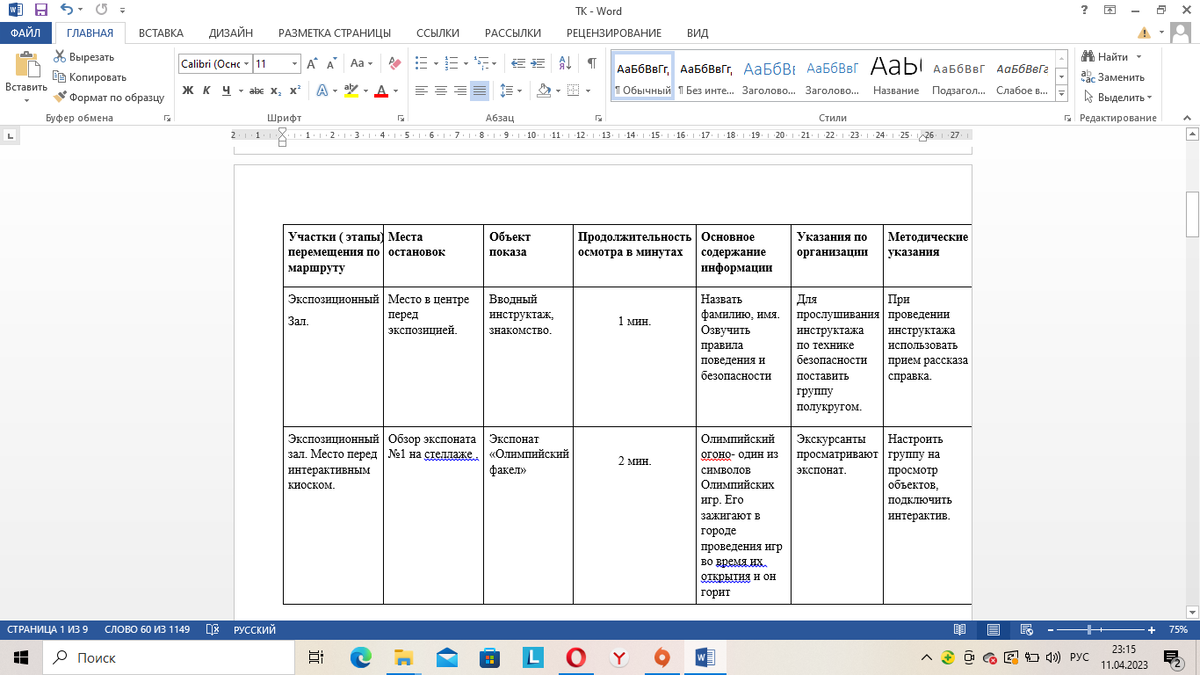Switch to read mode view
The height and width of the screenshot is (675, 1200).
[960, 630]
